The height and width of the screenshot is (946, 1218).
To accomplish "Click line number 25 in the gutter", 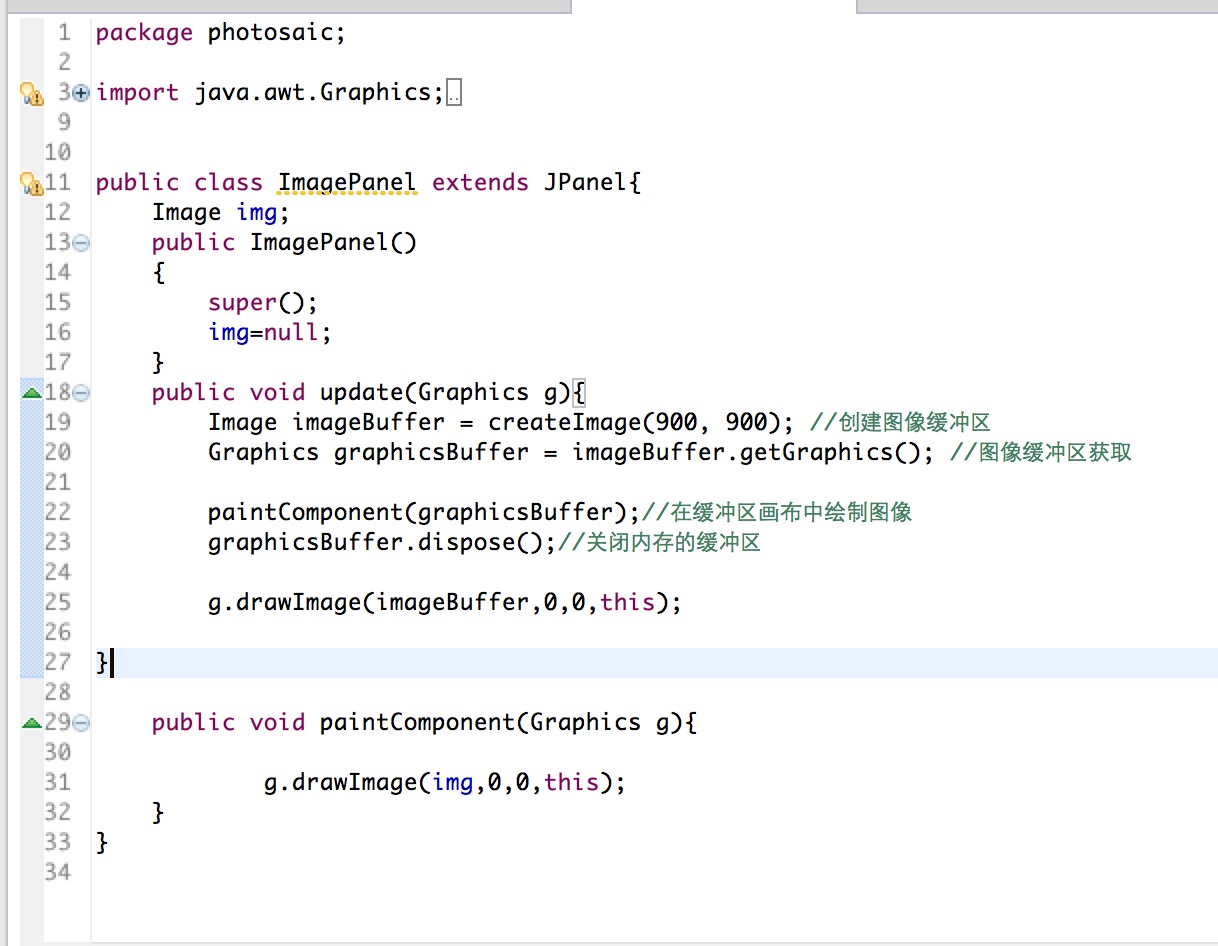I will click(58, 602).
